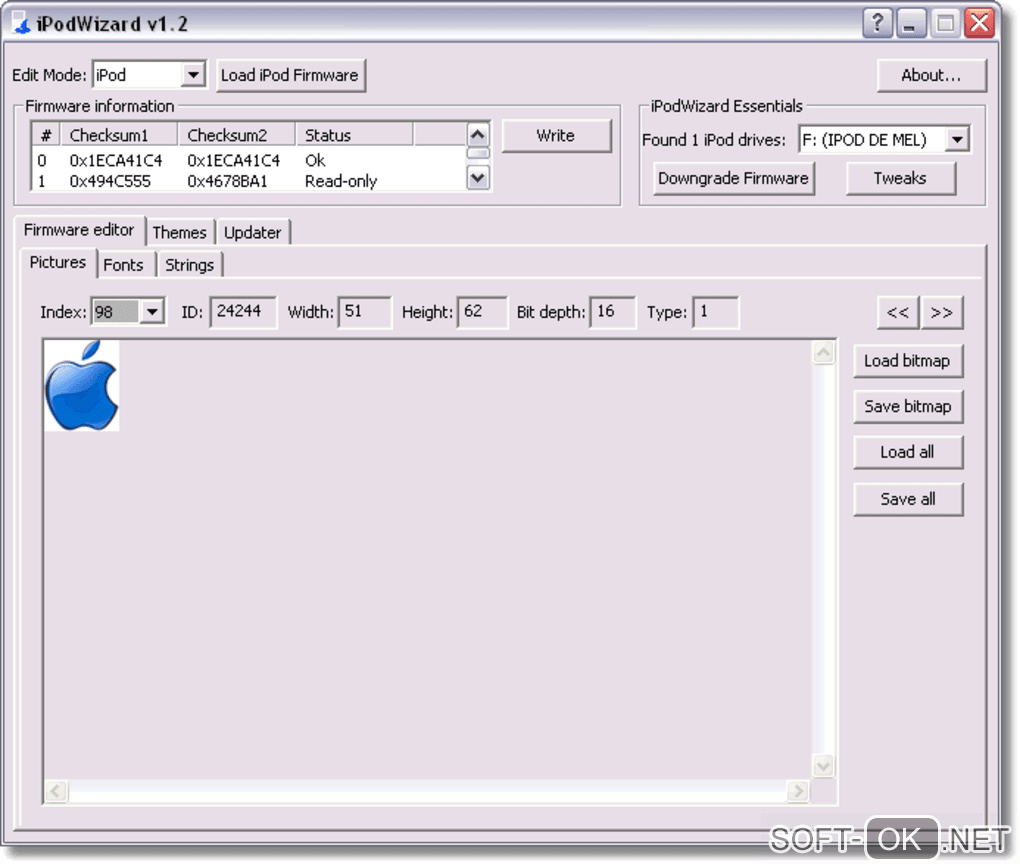The image size is (1020, 864).
Task: Click checksum value 0x494C555
Action: tap(110, 182)
